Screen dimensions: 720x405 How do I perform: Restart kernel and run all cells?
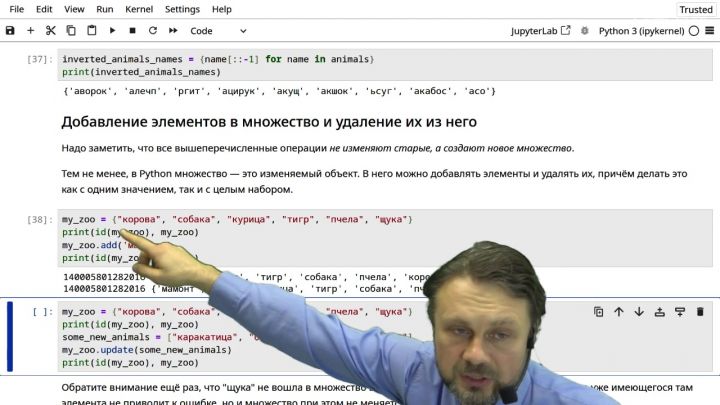tap(173, 31)
